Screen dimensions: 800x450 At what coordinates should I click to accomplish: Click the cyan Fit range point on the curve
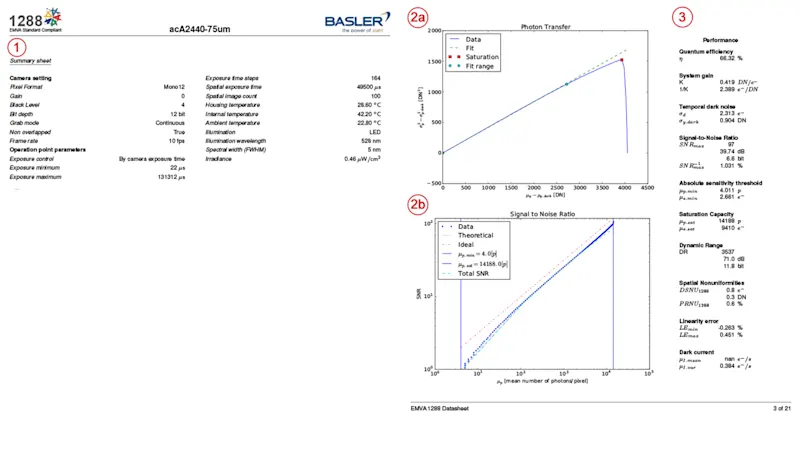click(x=567, y=84)
